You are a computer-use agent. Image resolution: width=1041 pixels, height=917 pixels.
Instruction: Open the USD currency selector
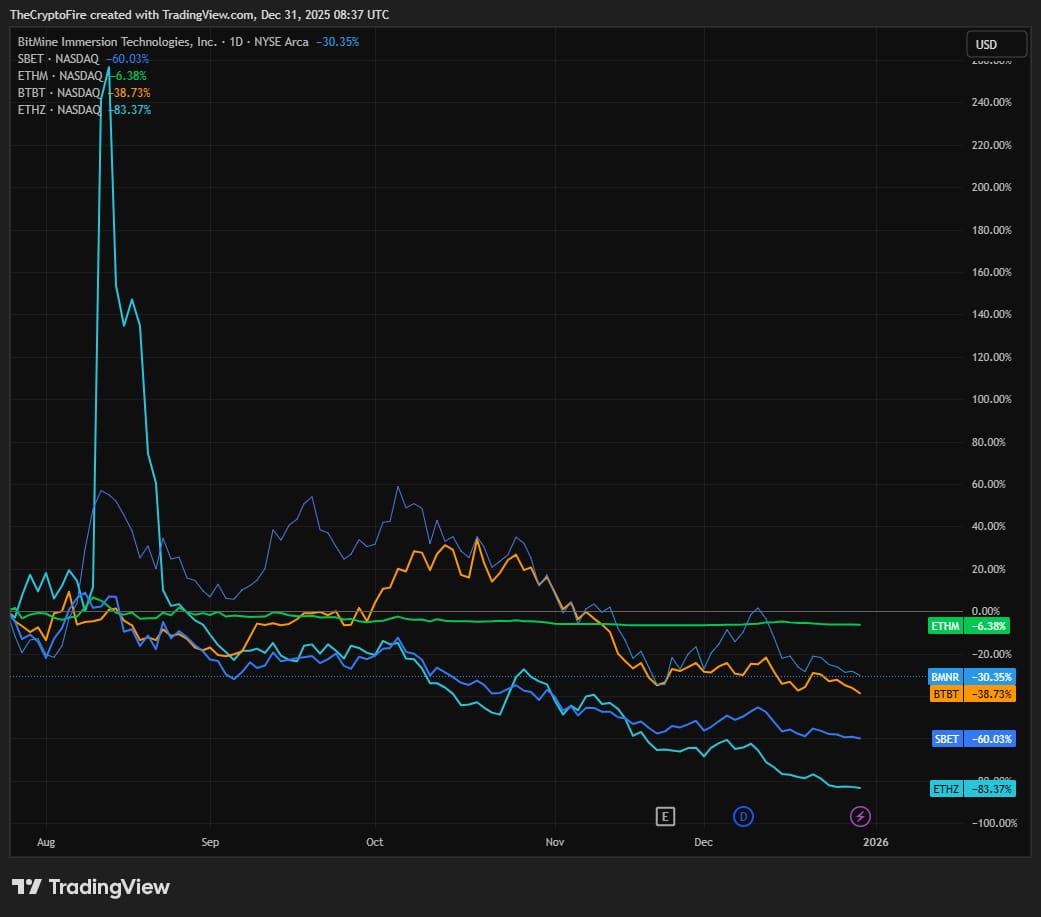click(x=996, y=45)
